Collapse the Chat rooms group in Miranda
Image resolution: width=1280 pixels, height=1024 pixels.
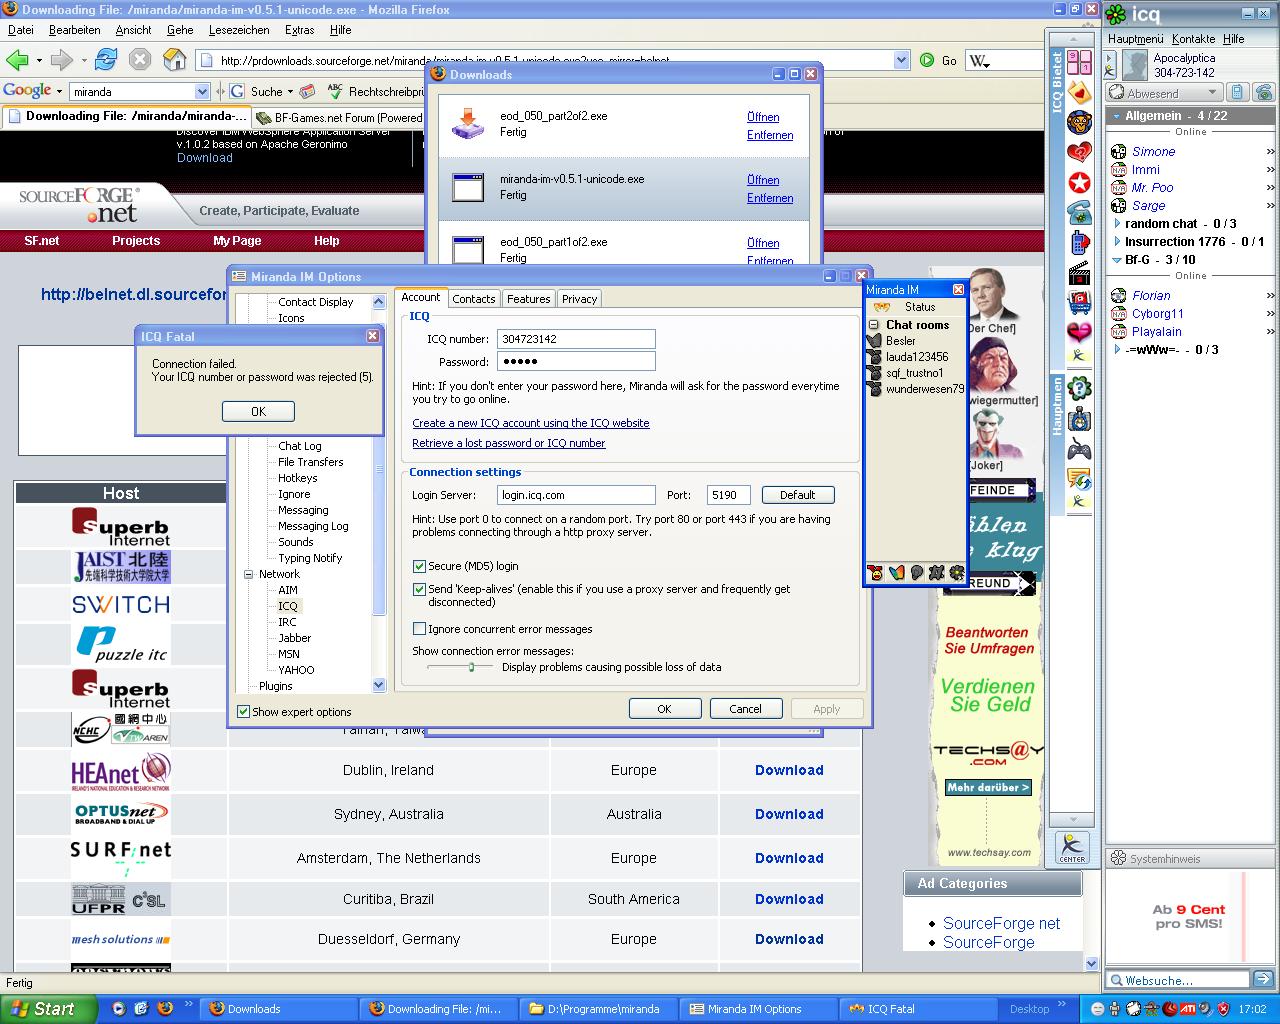tap(874, 325)
